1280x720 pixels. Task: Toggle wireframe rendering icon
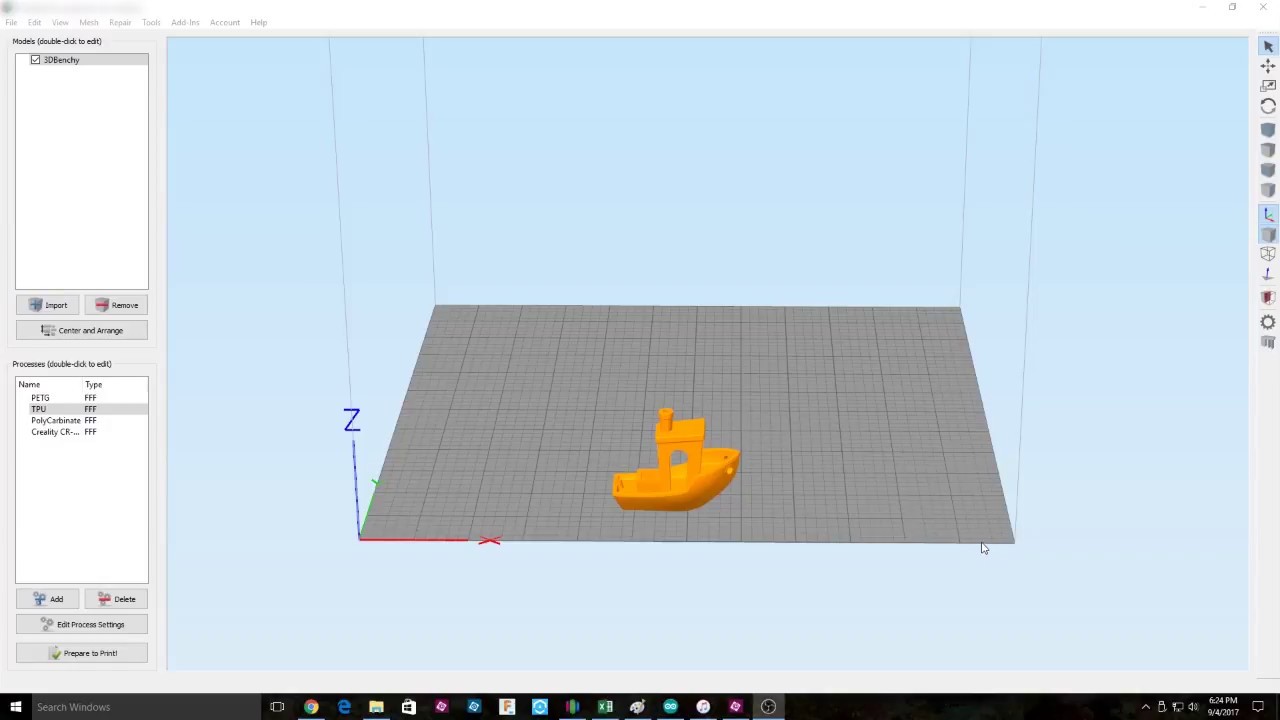(1268, 254)
